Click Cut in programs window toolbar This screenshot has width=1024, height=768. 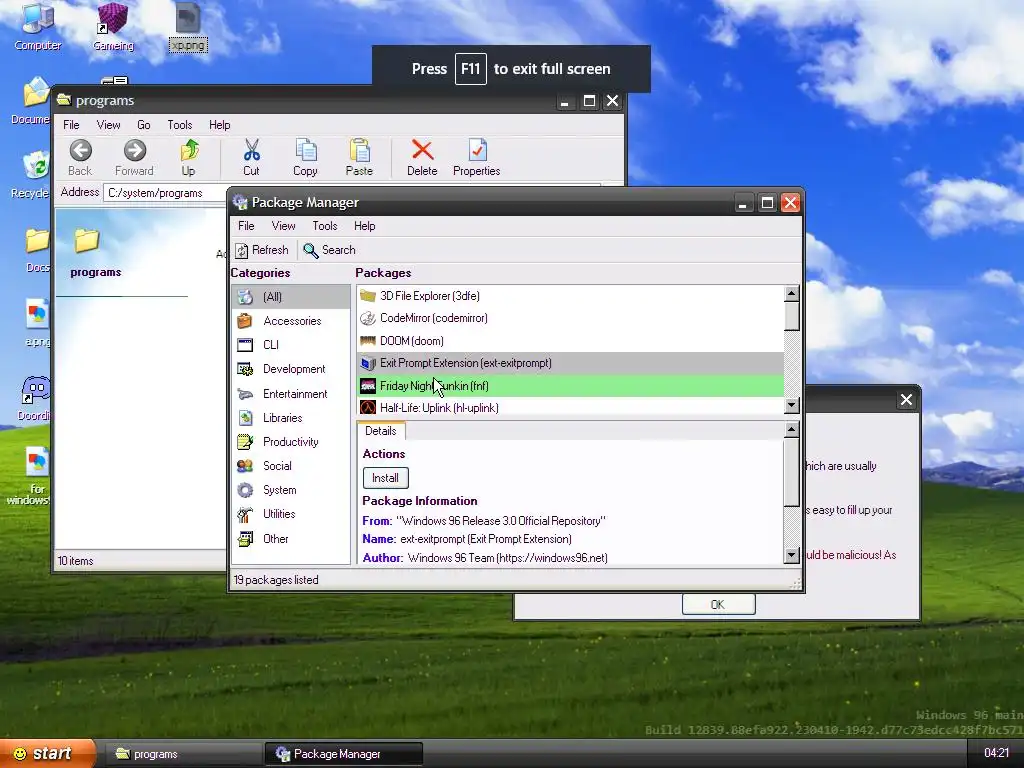(251, 158)
